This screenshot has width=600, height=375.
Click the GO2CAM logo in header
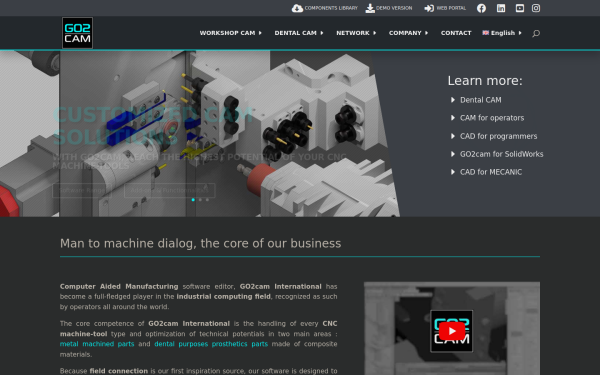(x=77, y=33)
